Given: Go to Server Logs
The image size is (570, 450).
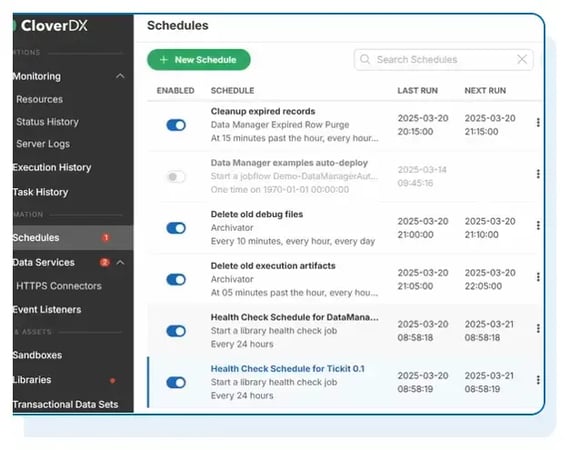Looking at the screenshot, I should (x=43, y=144).
